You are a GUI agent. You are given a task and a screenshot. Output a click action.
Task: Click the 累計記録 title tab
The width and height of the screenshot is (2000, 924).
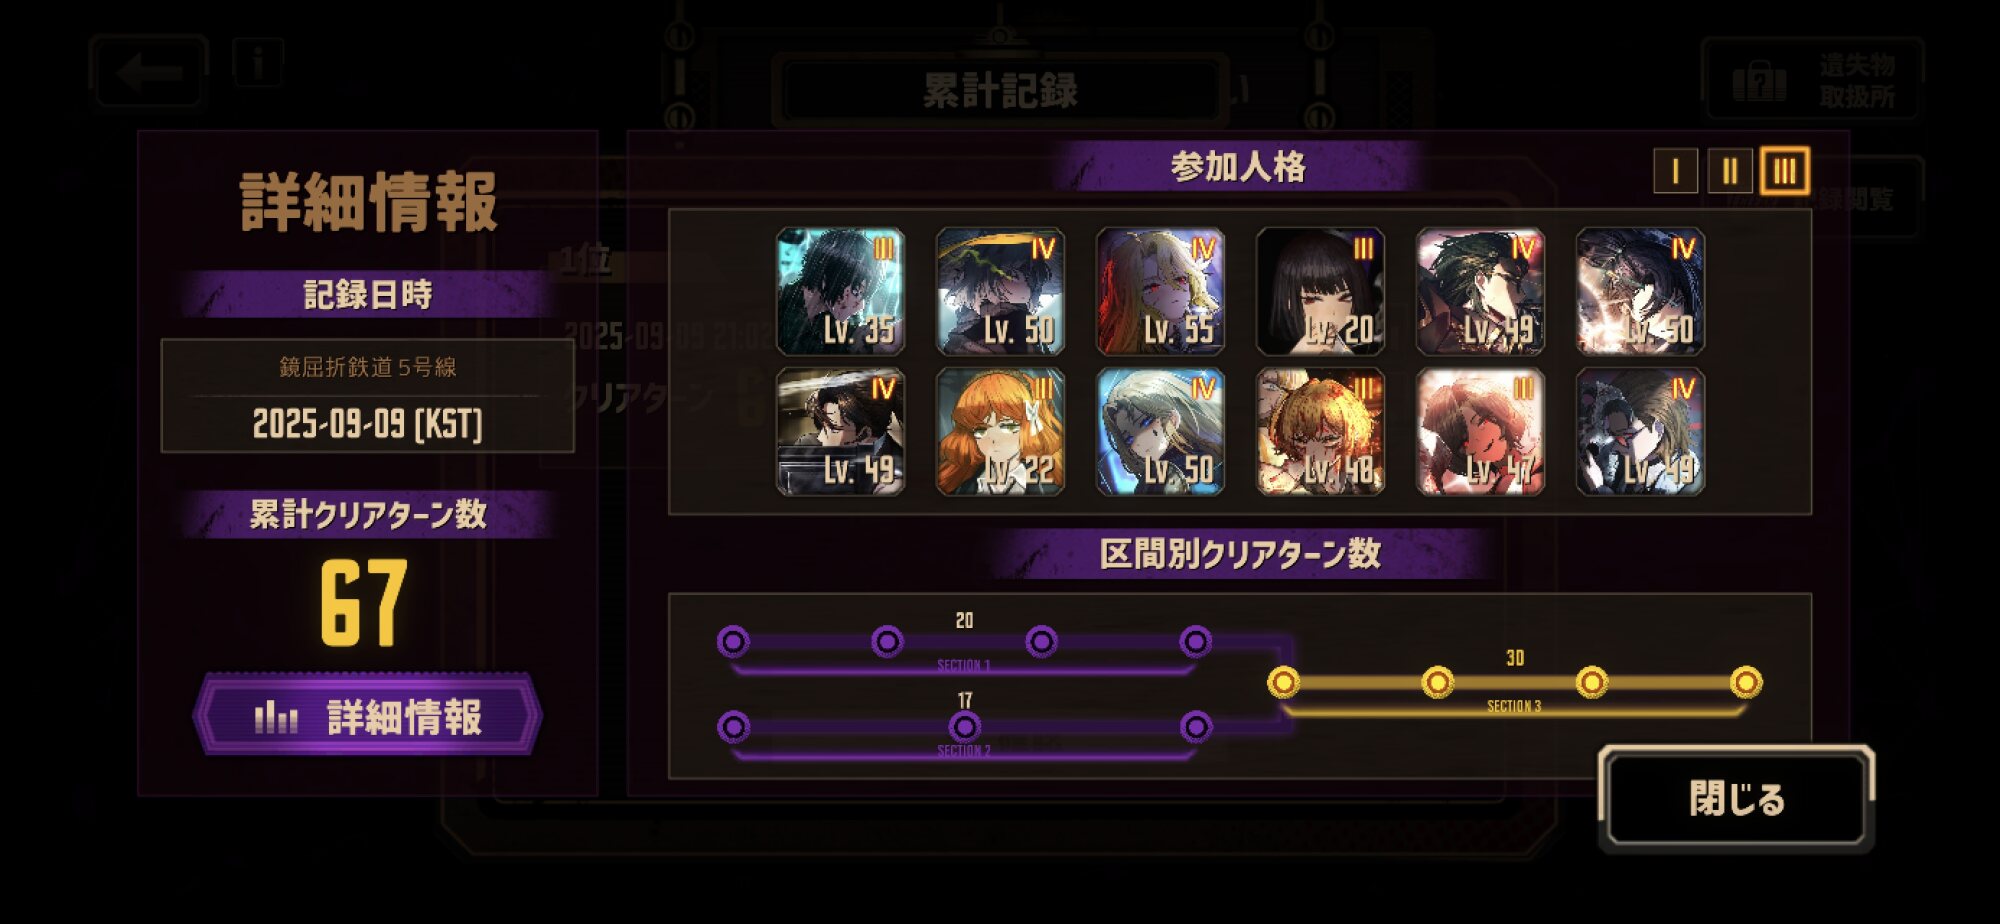point(1000,91)
